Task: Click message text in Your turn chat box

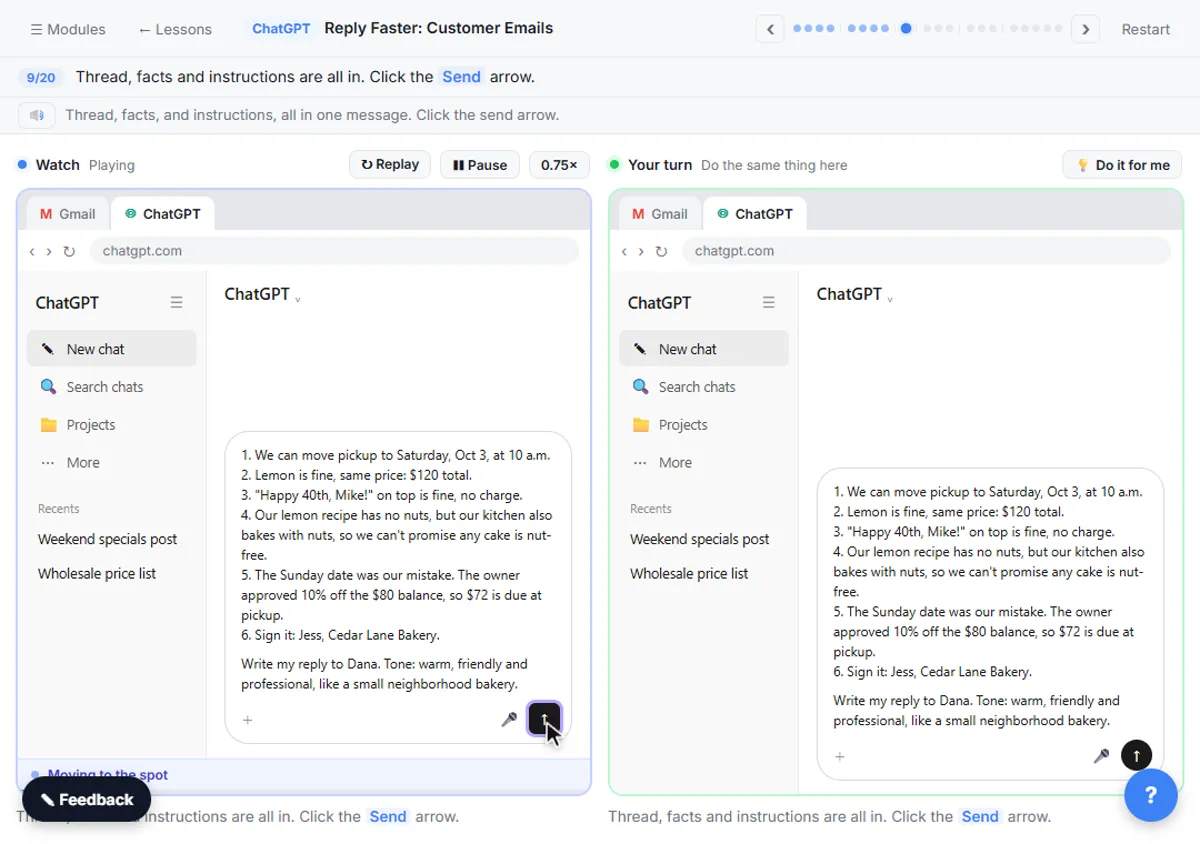Action: pos(990,606)
